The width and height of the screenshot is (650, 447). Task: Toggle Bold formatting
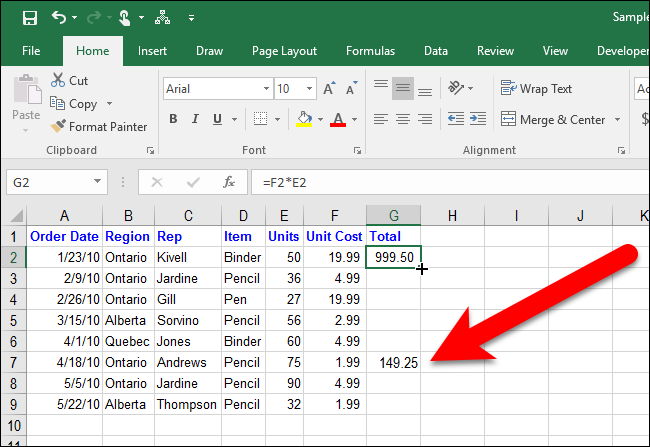[173, 120]
